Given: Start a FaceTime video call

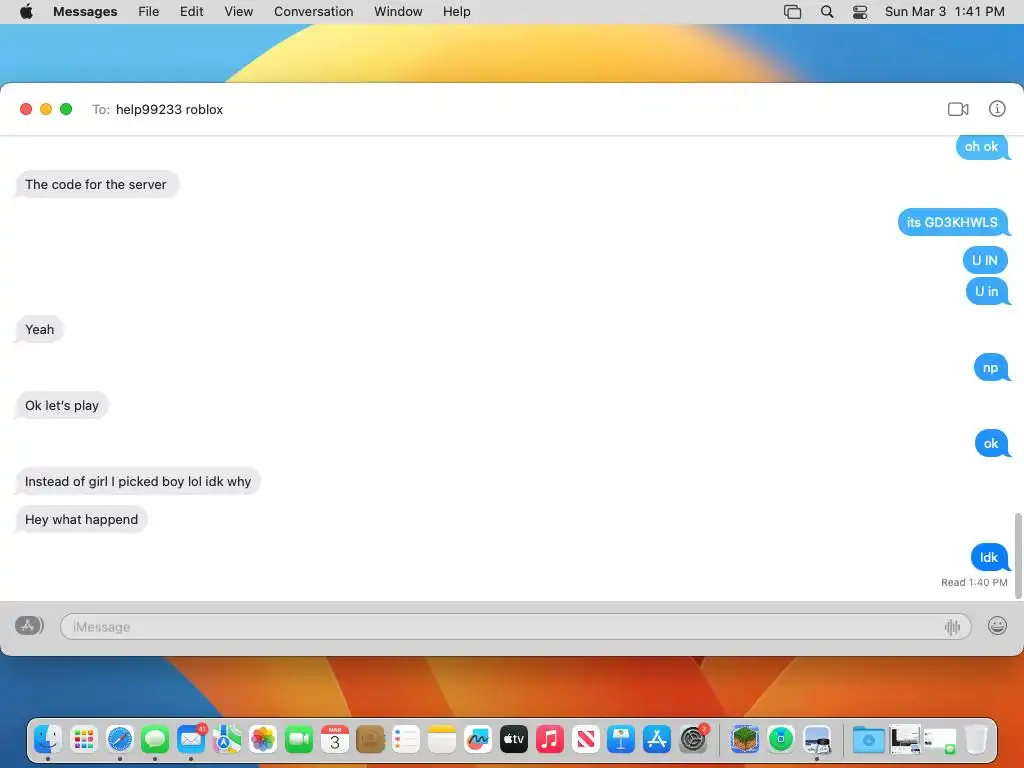Looking at the screenshot, I should pos(958,109).
